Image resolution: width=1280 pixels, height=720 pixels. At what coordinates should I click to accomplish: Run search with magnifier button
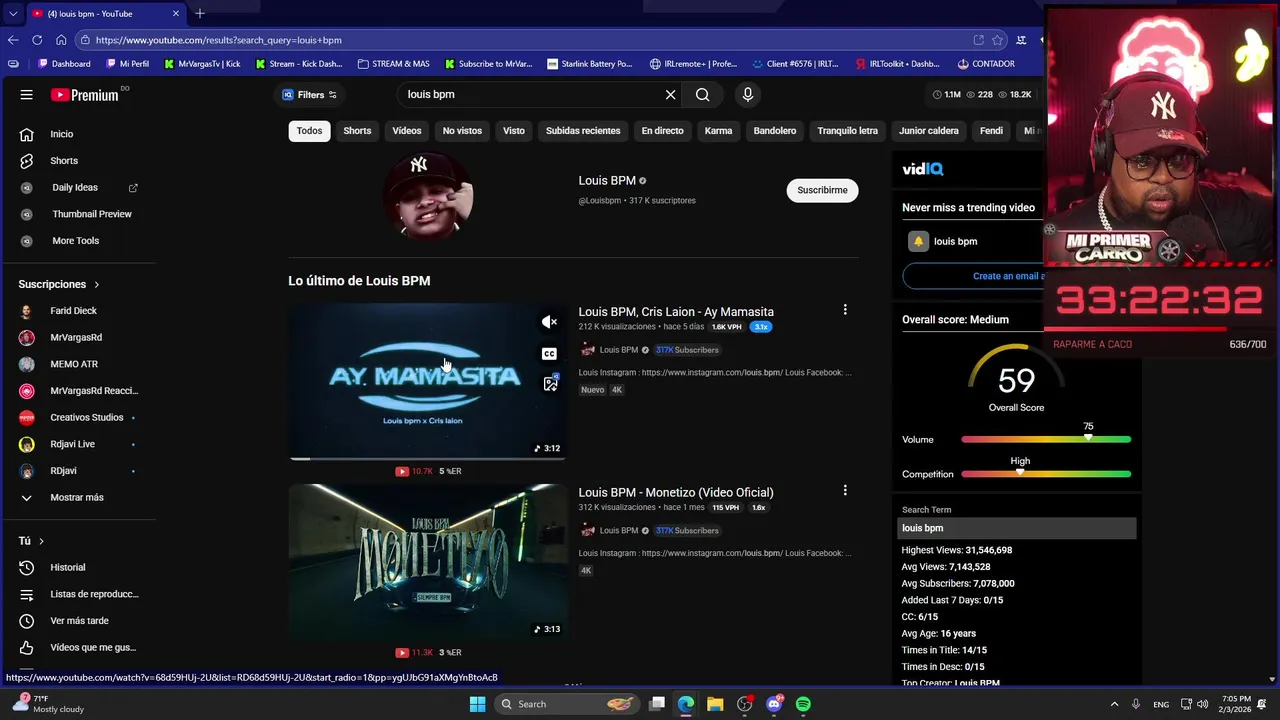coord(703,95)
